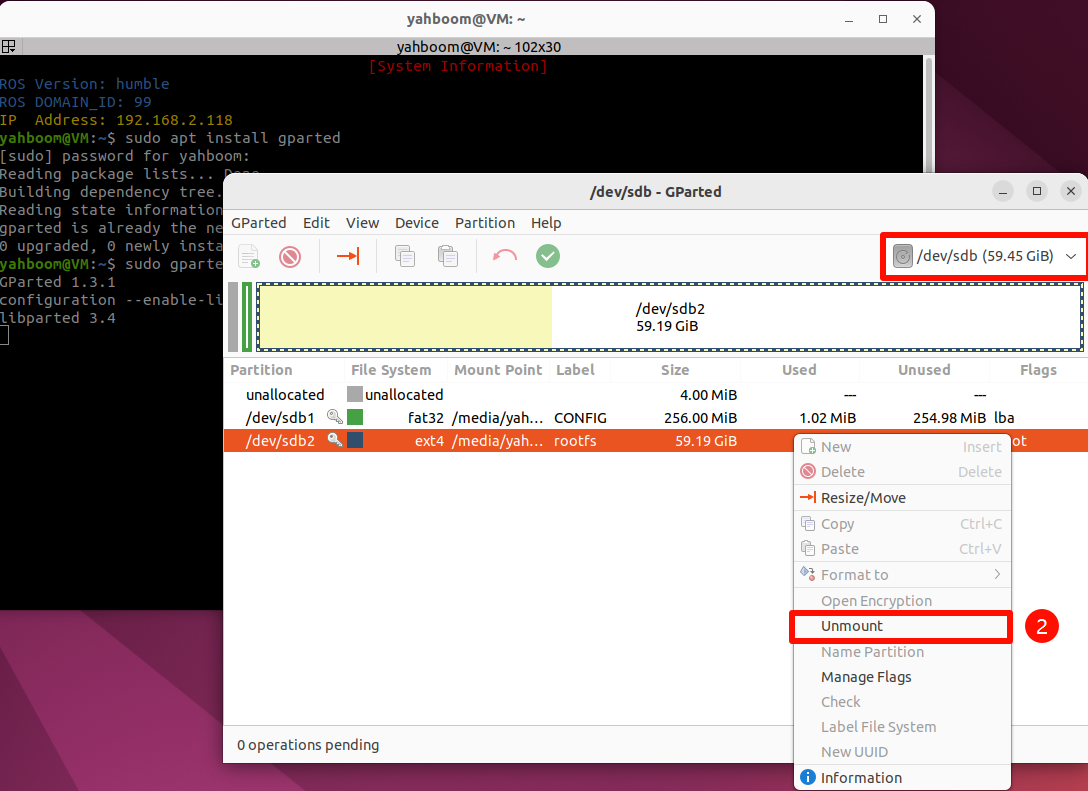Maximize the GParted window
This screenshot has width=1088, height=791.
point(1037,192)
